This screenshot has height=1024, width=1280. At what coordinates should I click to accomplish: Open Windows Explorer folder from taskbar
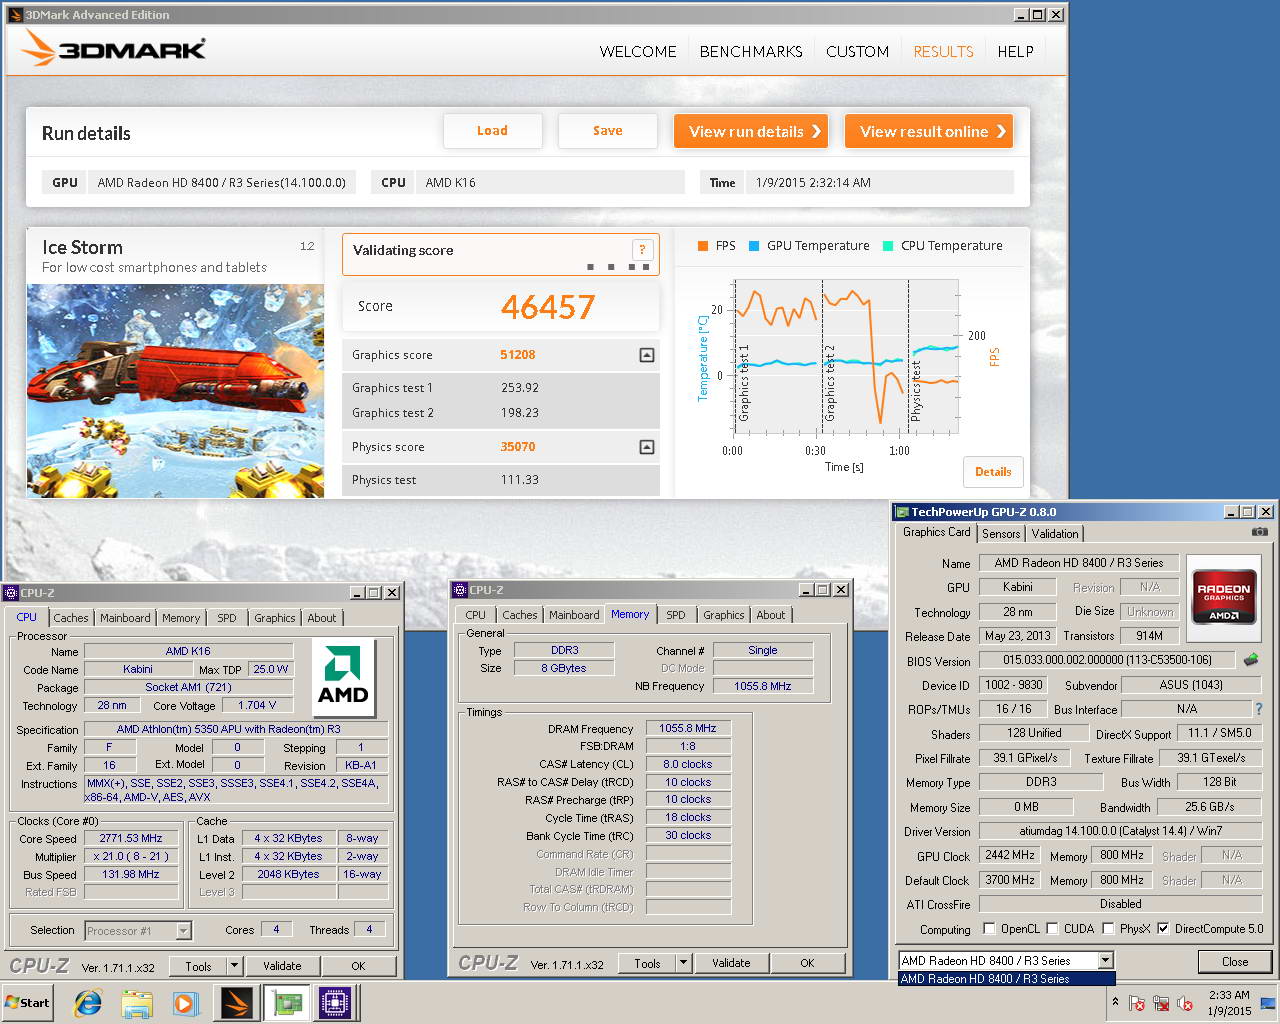(x=137, y=1003)
